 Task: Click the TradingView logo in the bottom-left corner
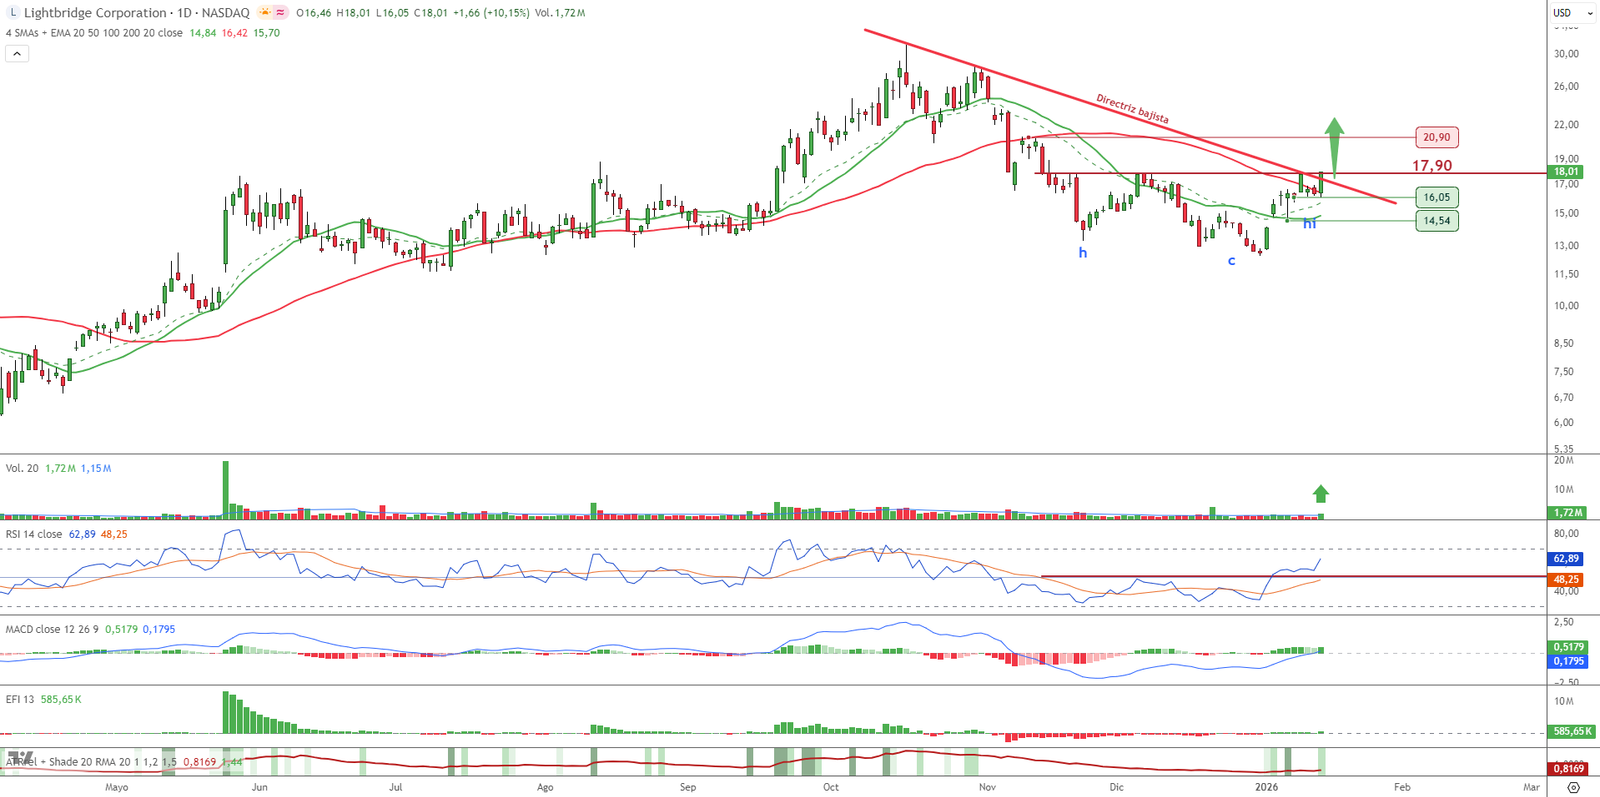tap(20, 758)
